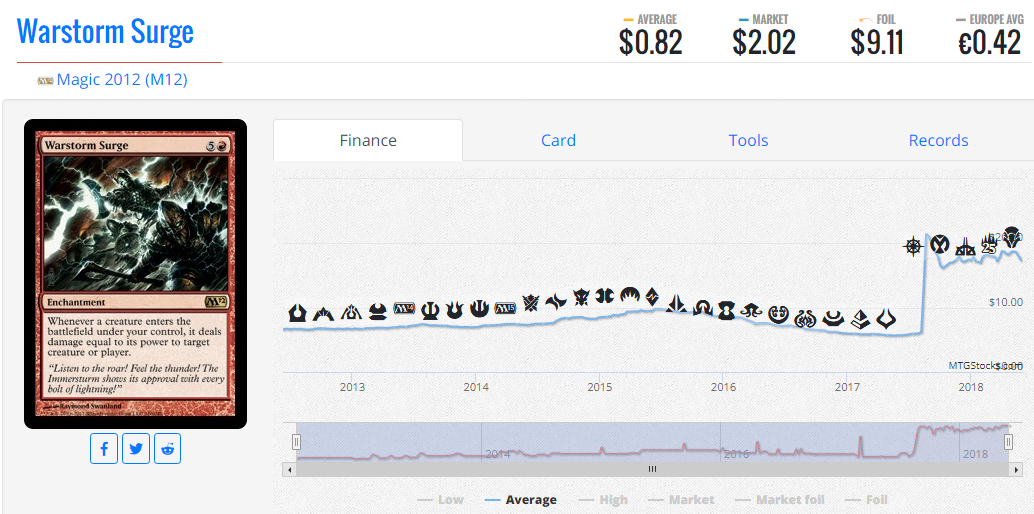Click the diamond-shaped Magic Origins set symbol
The image size is (1034, 514).
(652, 296)
